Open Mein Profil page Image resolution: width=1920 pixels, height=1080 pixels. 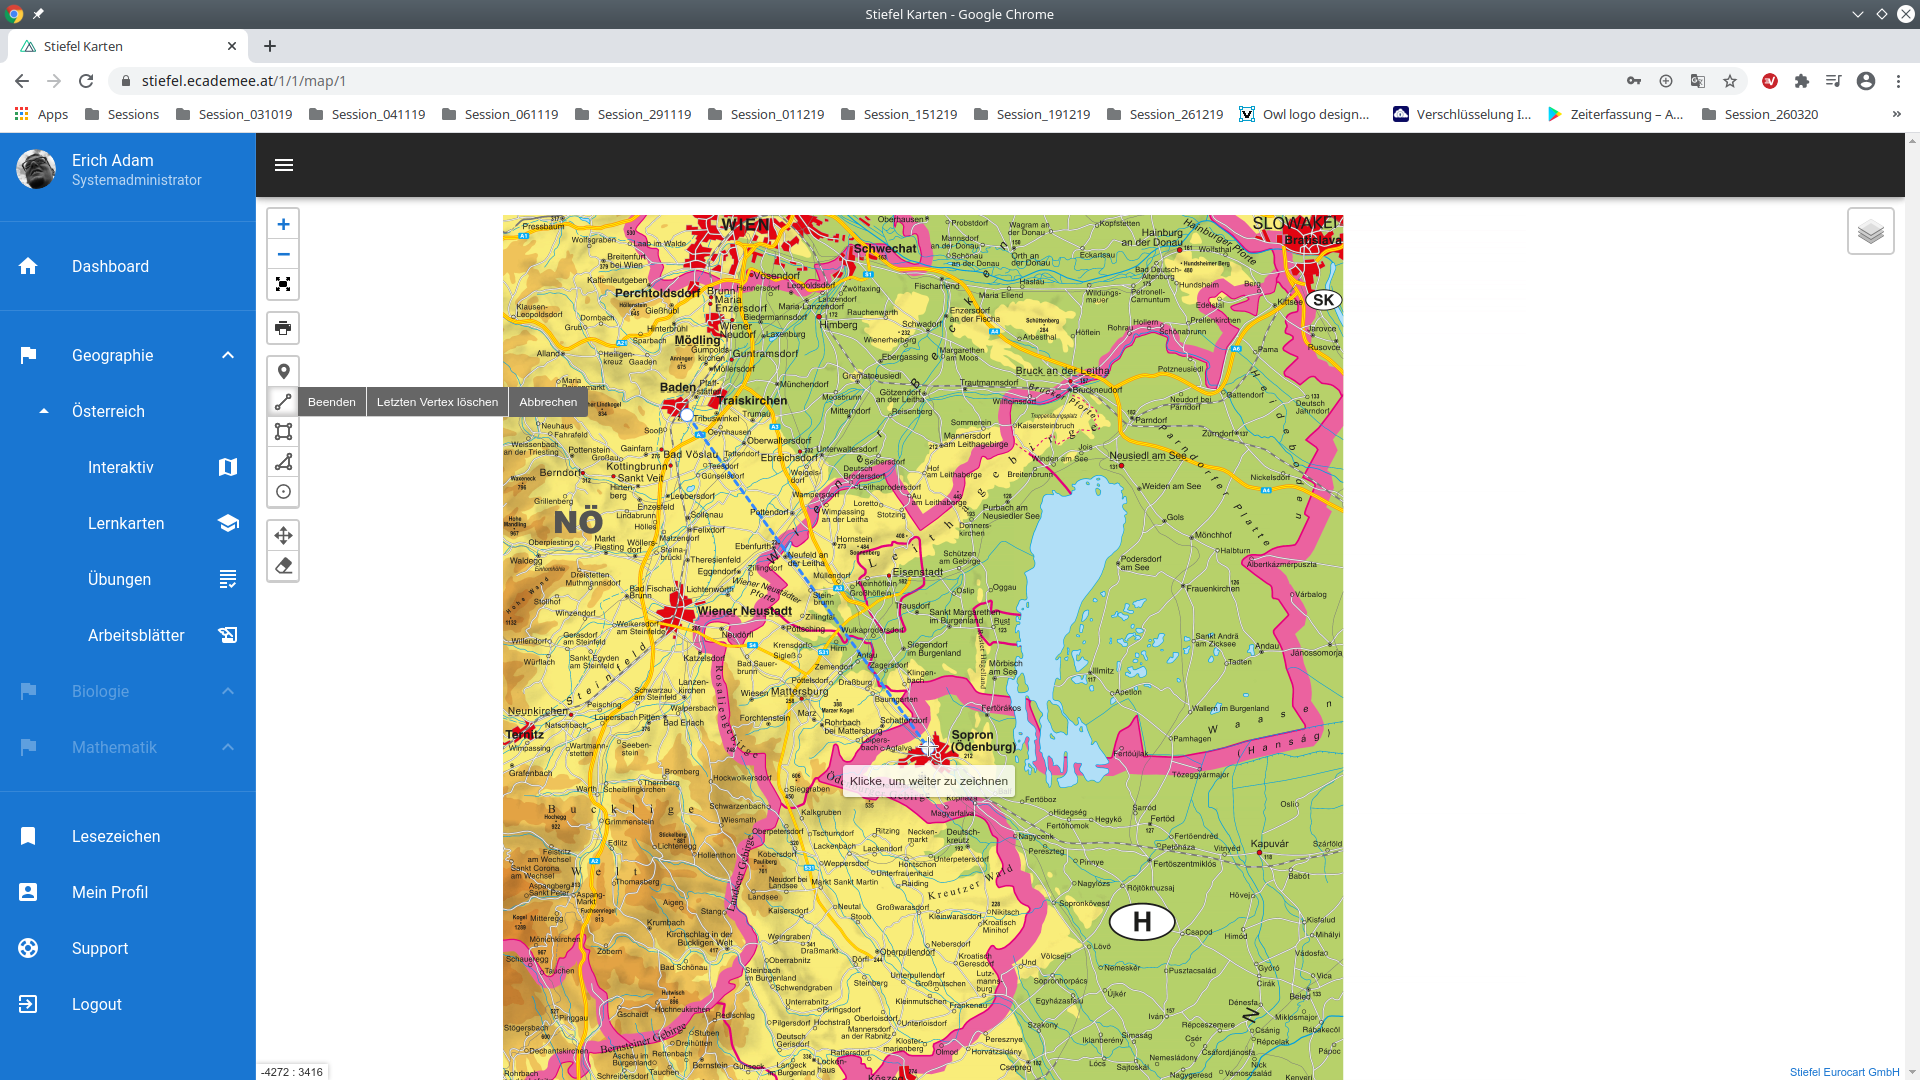click(128, 892)
